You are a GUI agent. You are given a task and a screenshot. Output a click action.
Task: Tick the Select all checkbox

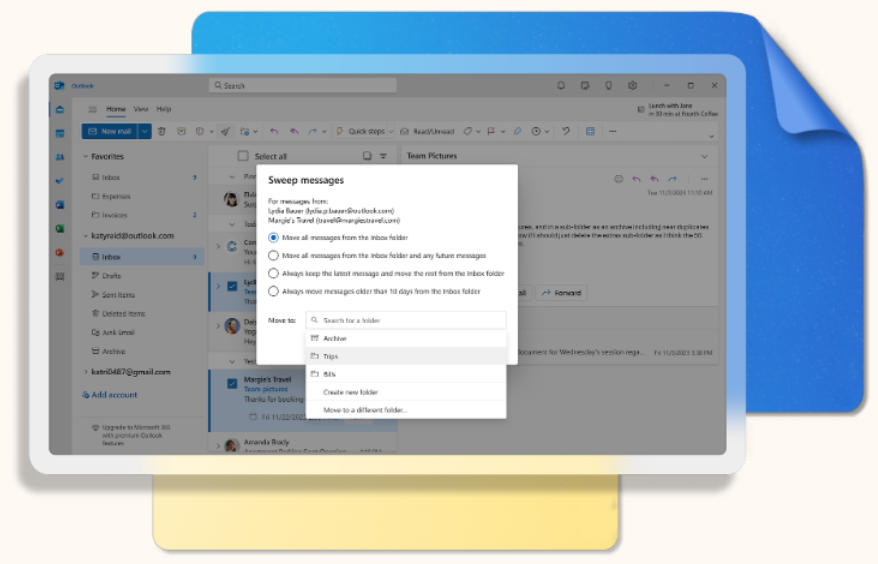click(x=242, y=156)
